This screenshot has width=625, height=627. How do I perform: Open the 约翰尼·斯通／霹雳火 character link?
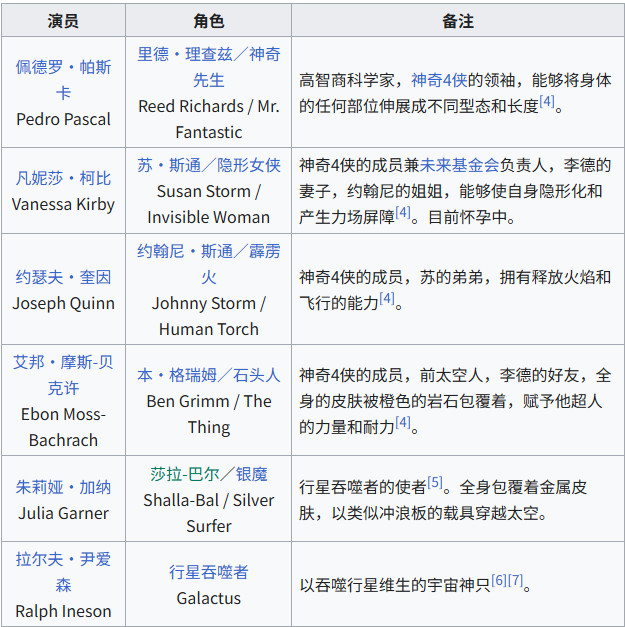point(209,264)
